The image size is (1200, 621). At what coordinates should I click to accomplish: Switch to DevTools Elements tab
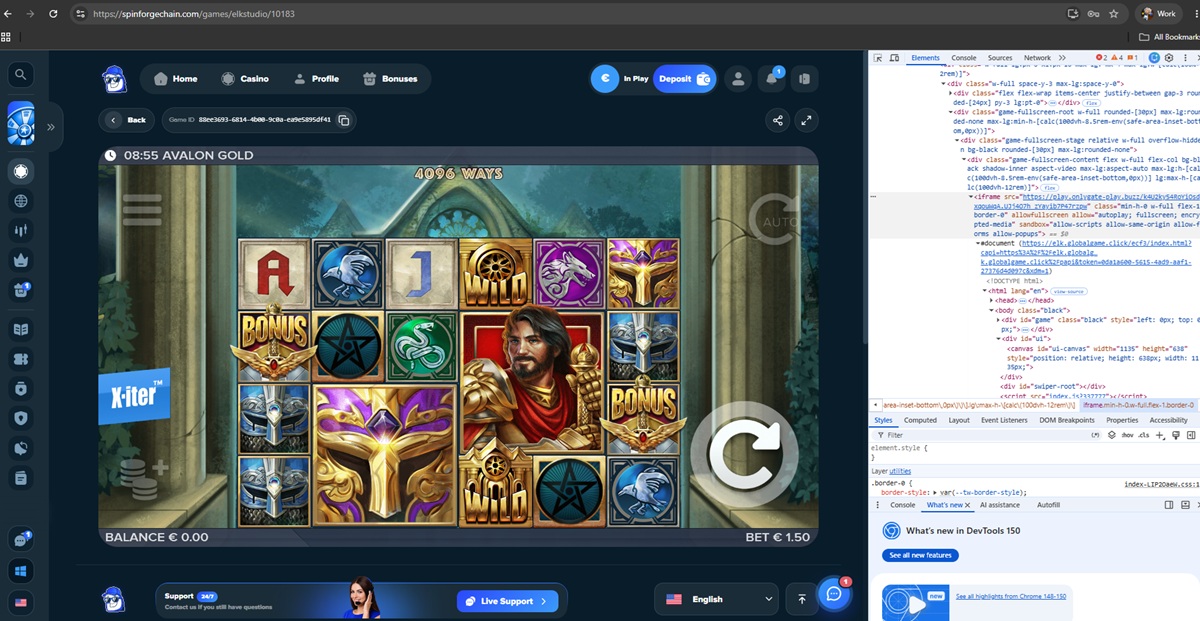click(925, 58)
